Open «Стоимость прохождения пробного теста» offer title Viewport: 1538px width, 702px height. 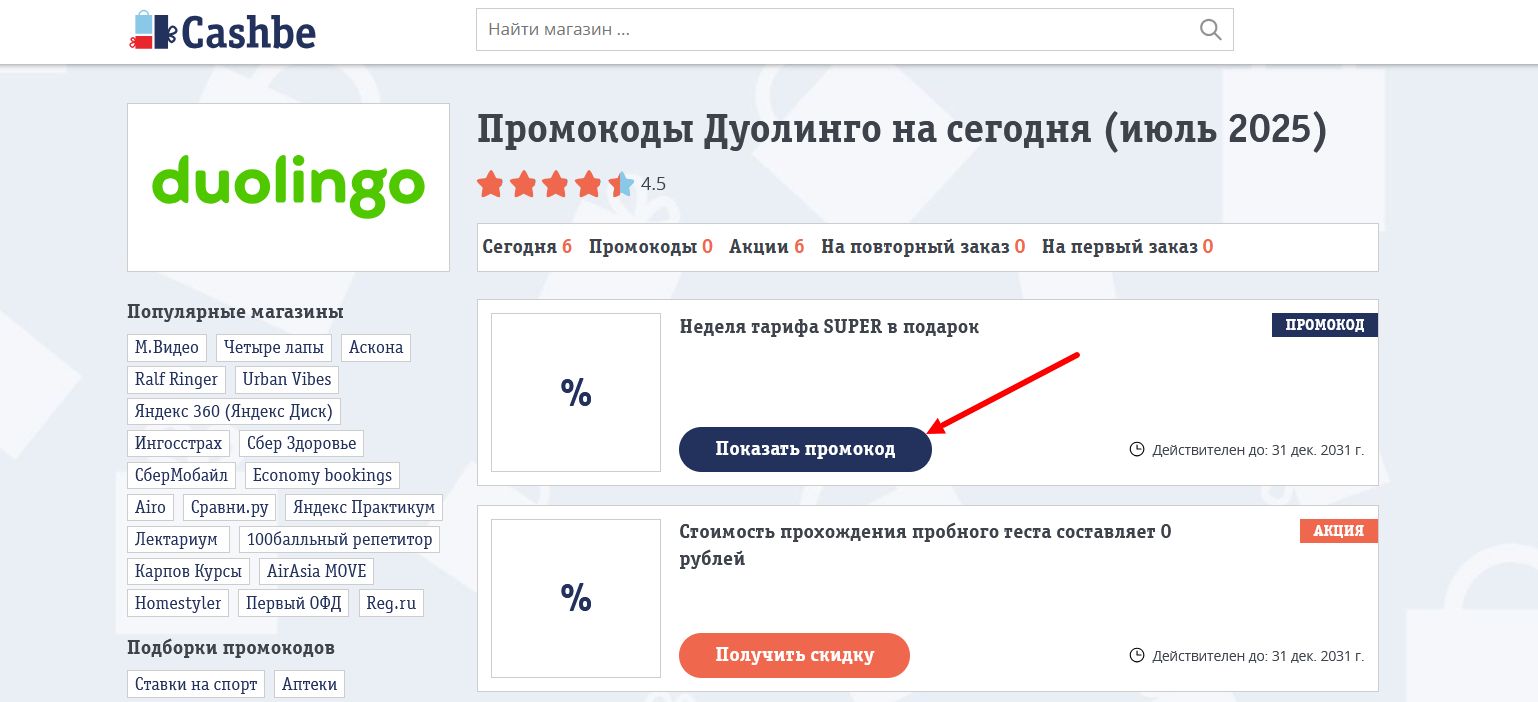point(925,545)
